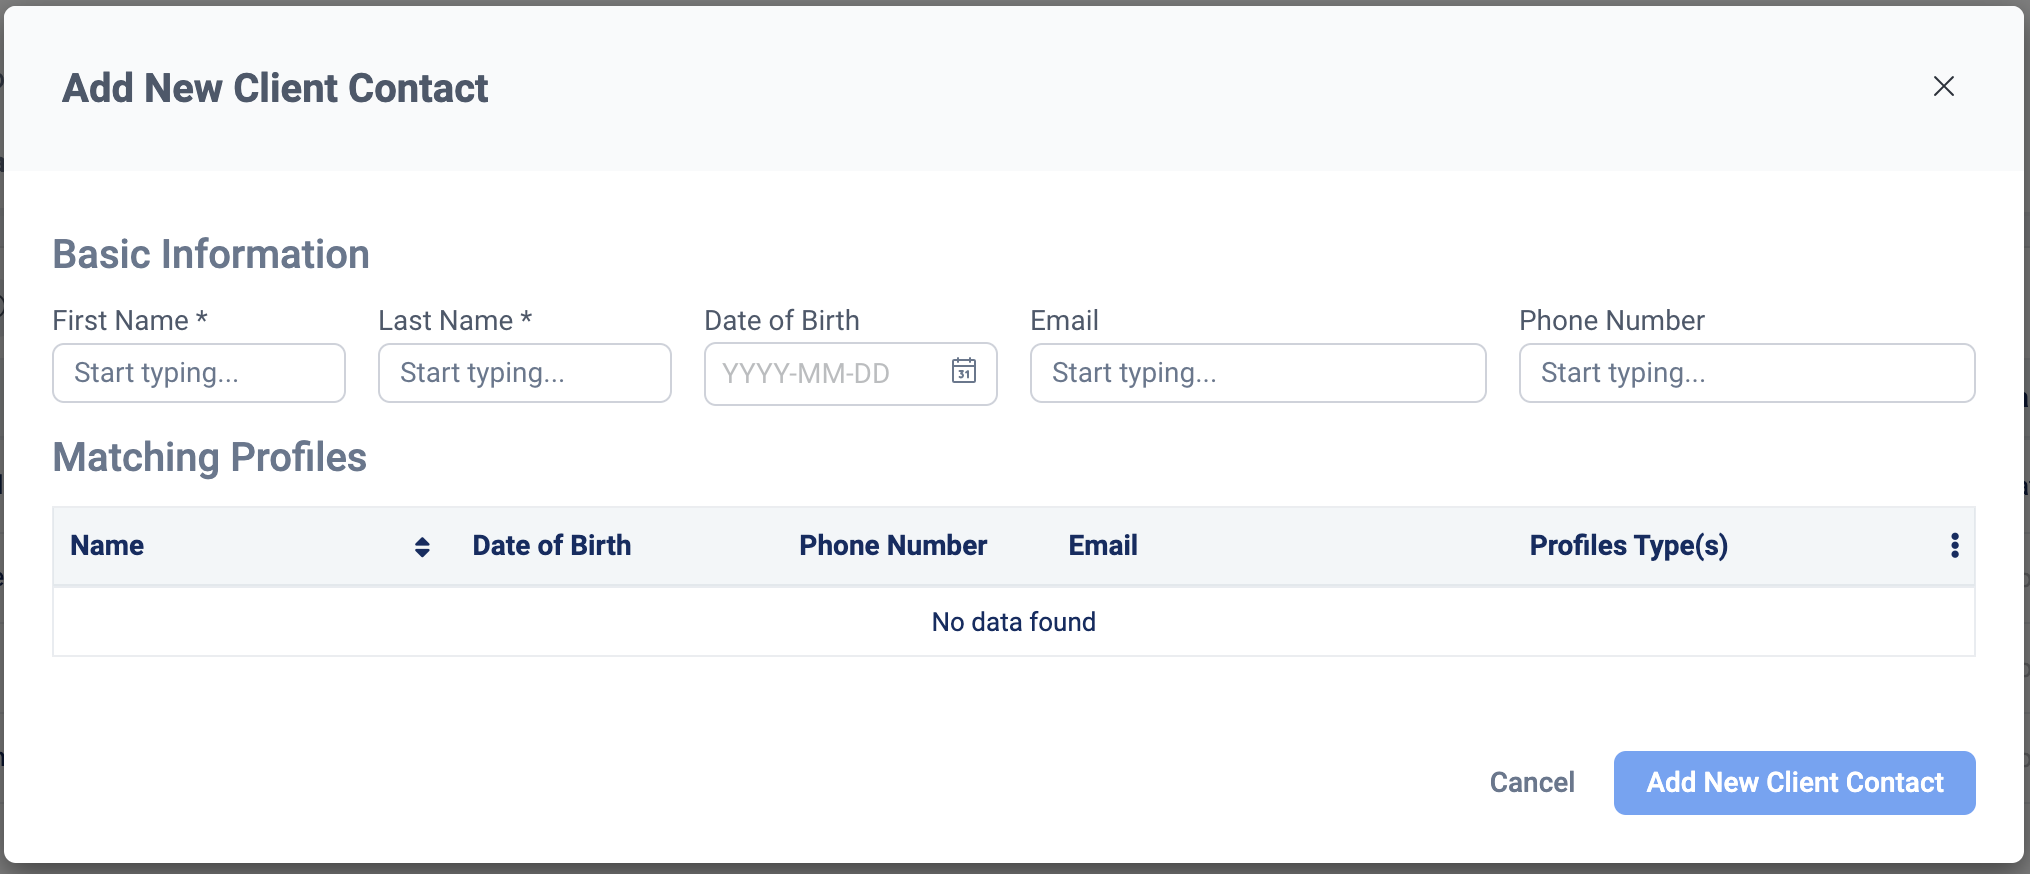
Task: Click the kebab menu on the Matching Profiles table
Action: point(1954,545)
